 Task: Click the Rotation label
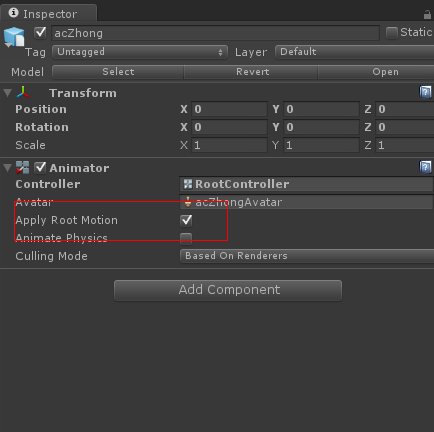pyautogui.click(x=42, y=127)
